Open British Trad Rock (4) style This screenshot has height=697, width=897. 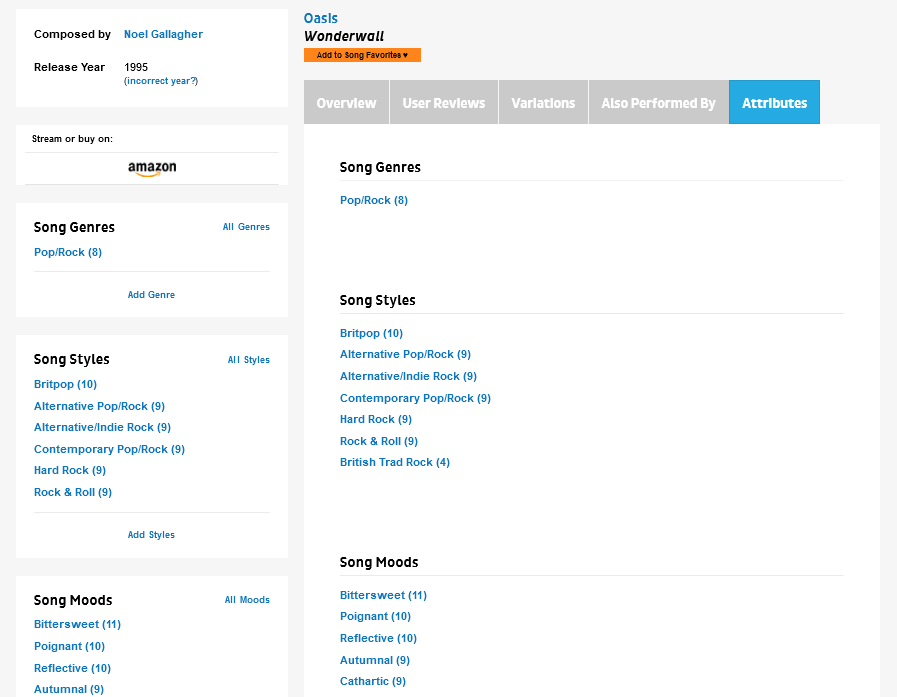pyautogui.click(x=395, y=462)
